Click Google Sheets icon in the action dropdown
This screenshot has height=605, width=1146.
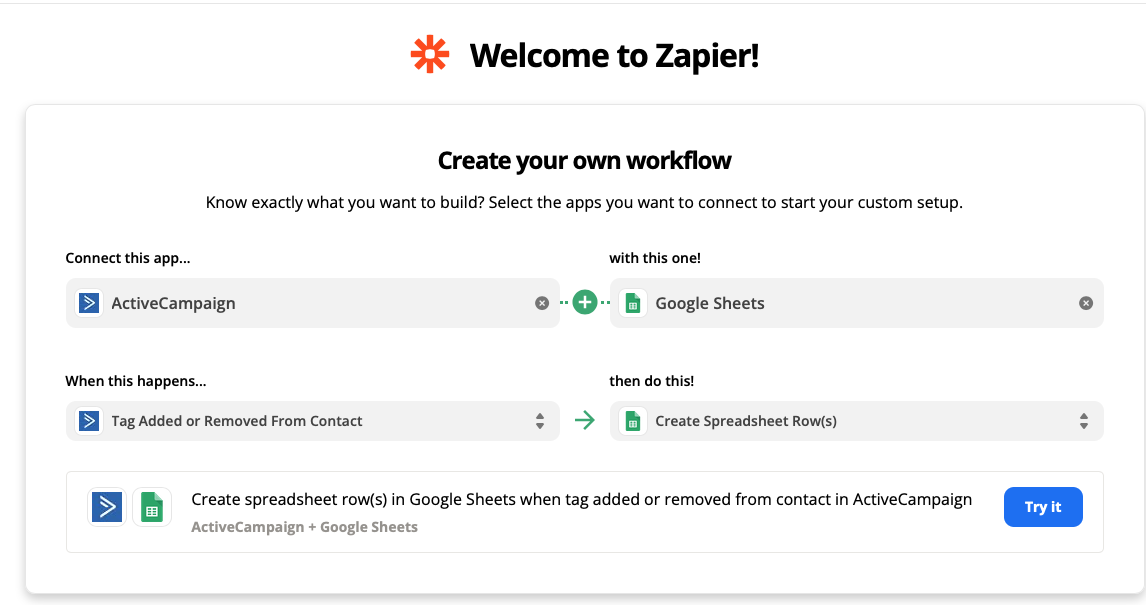(x=633, y=421)
